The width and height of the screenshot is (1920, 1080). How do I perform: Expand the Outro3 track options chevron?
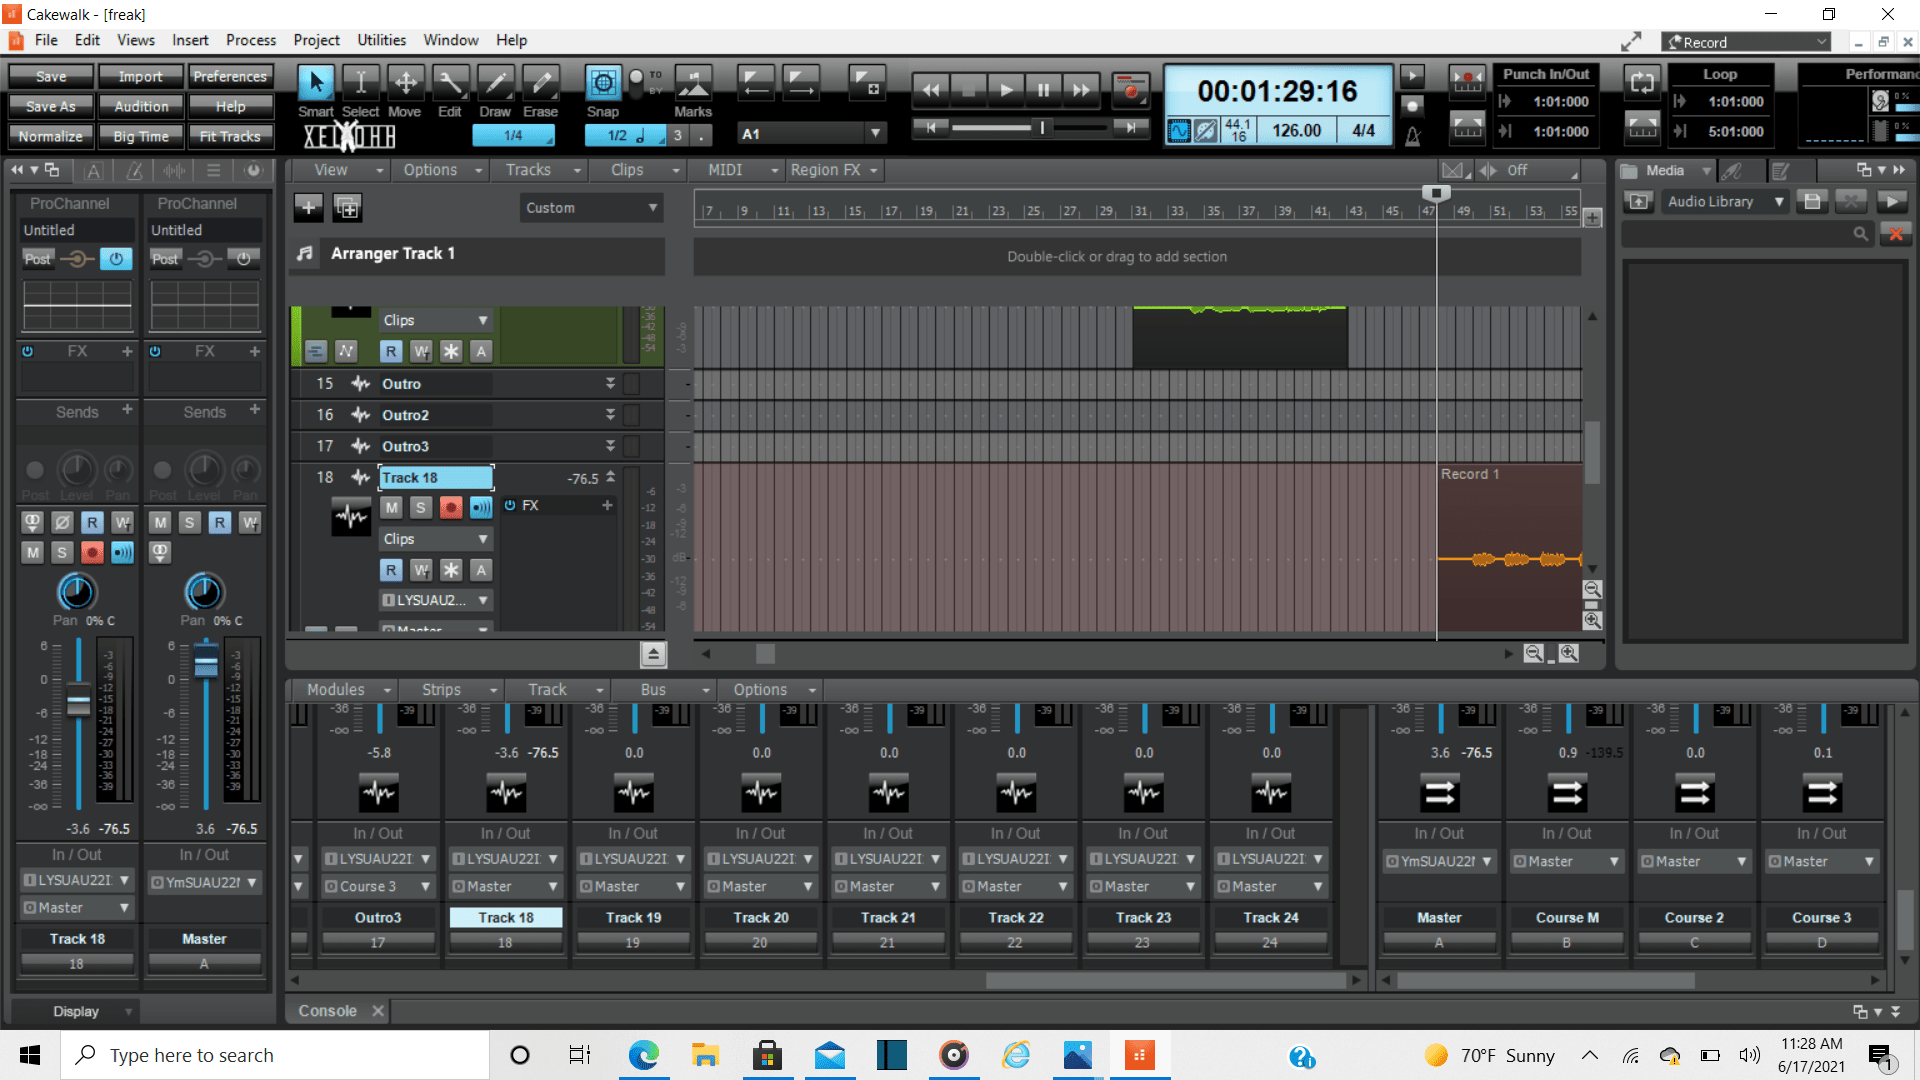click(610, 445)
